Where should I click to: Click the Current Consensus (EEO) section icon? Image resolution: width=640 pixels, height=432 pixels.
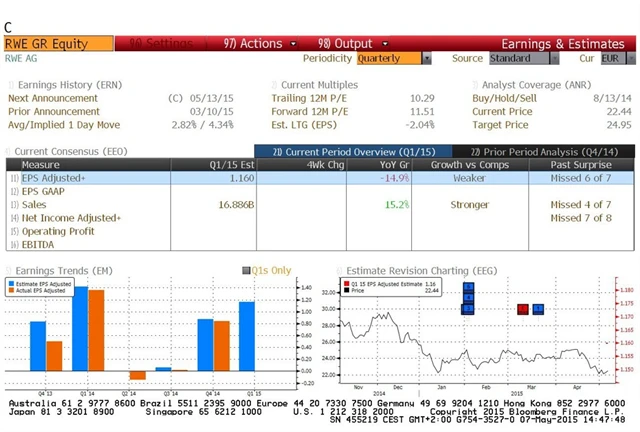[10, 151]
